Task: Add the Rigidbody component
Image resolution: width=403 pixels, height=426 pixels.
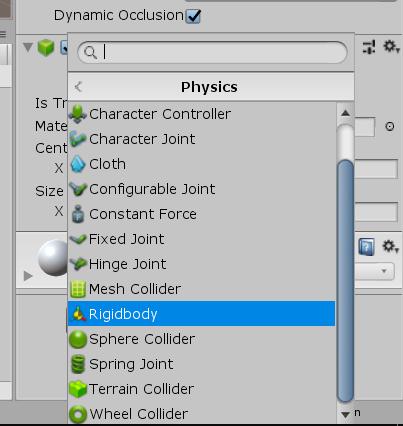Action: click(201, 314)
